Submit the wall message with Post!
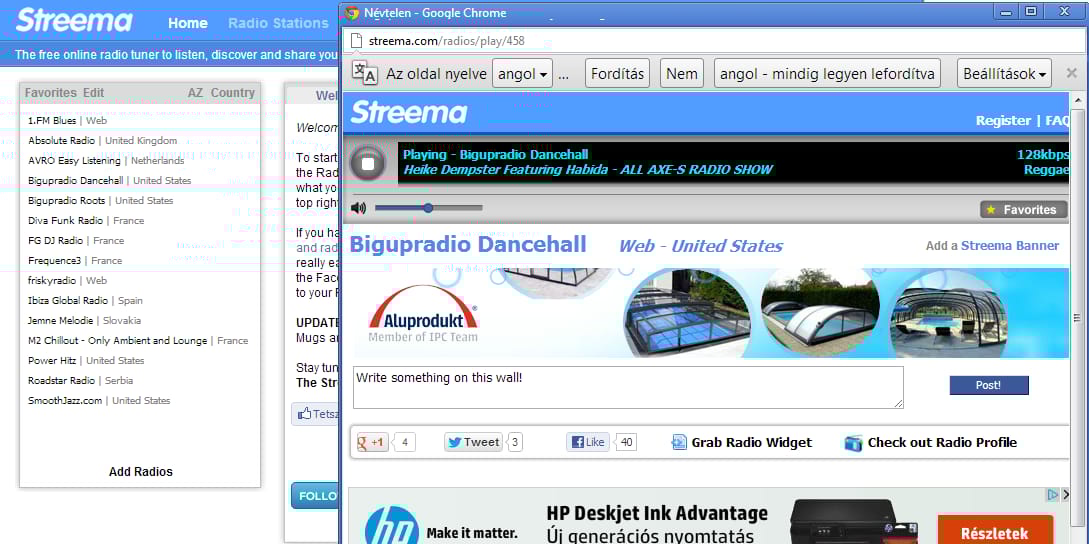Viewport: 1089px width, 544px height. click(x=989, y=385)
